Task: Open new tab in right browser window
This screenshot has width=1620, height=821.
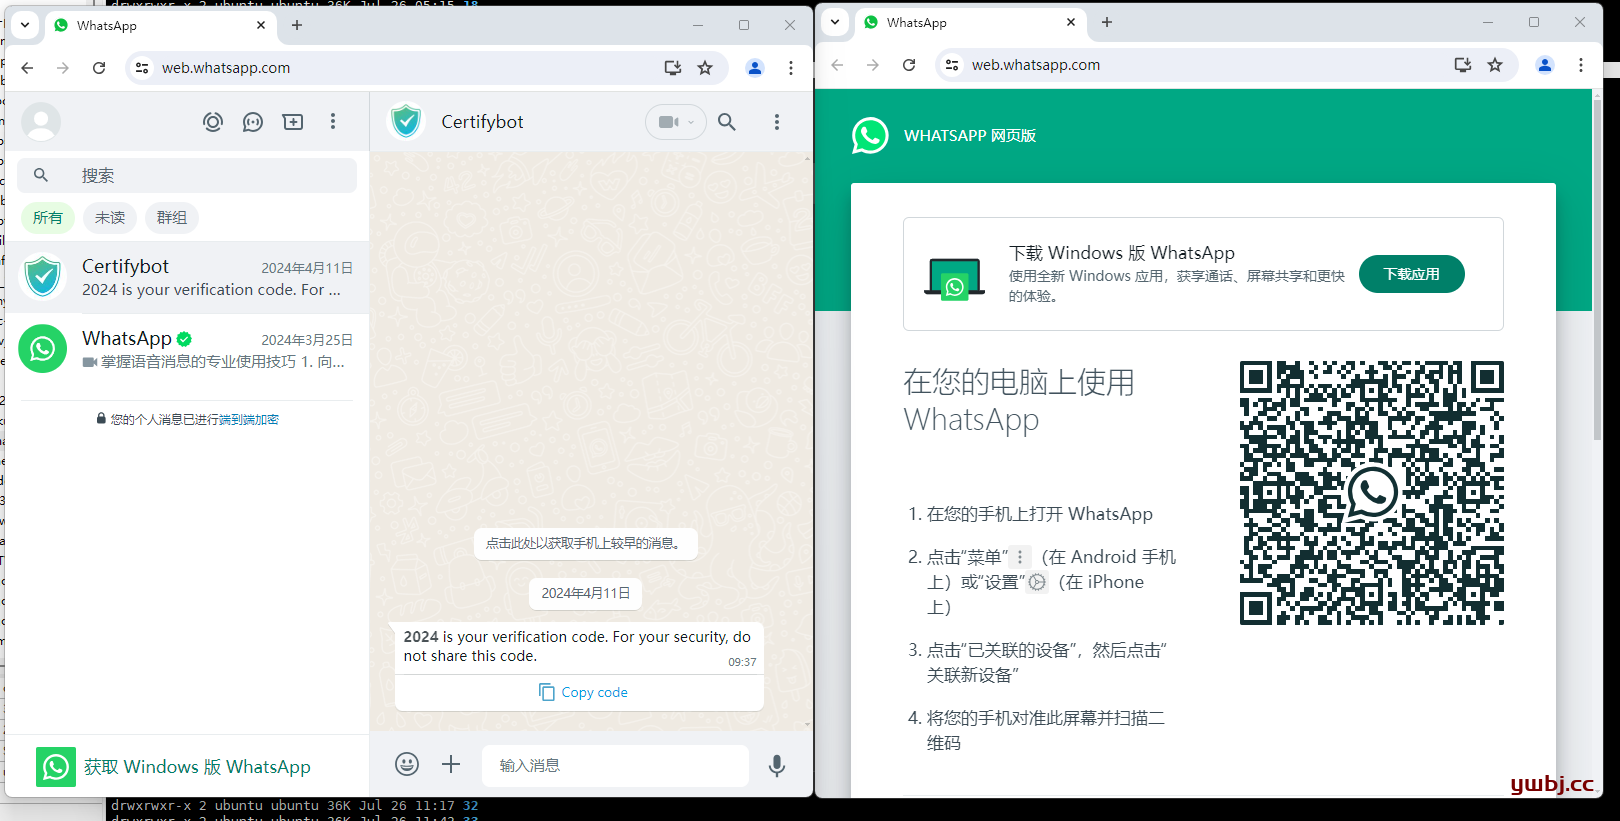Action: 1107,22
